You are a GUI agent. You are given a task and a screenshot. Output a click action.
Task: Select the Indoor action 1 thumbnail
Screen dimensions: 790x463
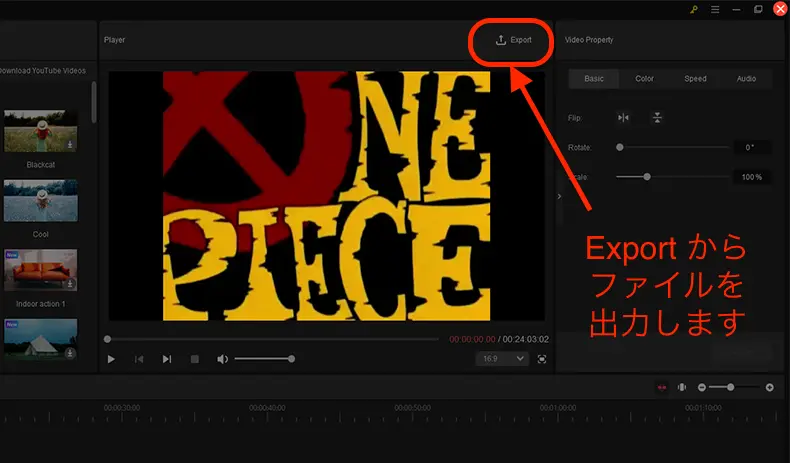coord(41,270)
